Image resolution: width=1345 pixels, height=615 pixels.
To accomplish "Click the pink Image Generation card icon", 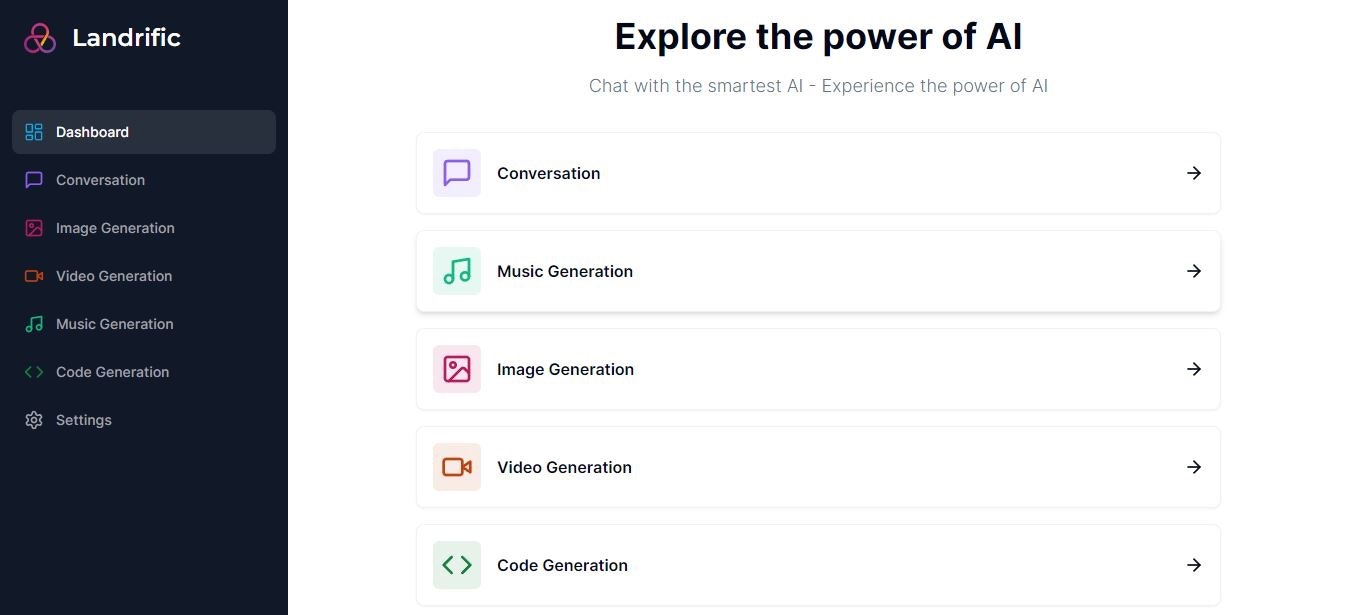I will pyautogui.click(x=457, y=369).
